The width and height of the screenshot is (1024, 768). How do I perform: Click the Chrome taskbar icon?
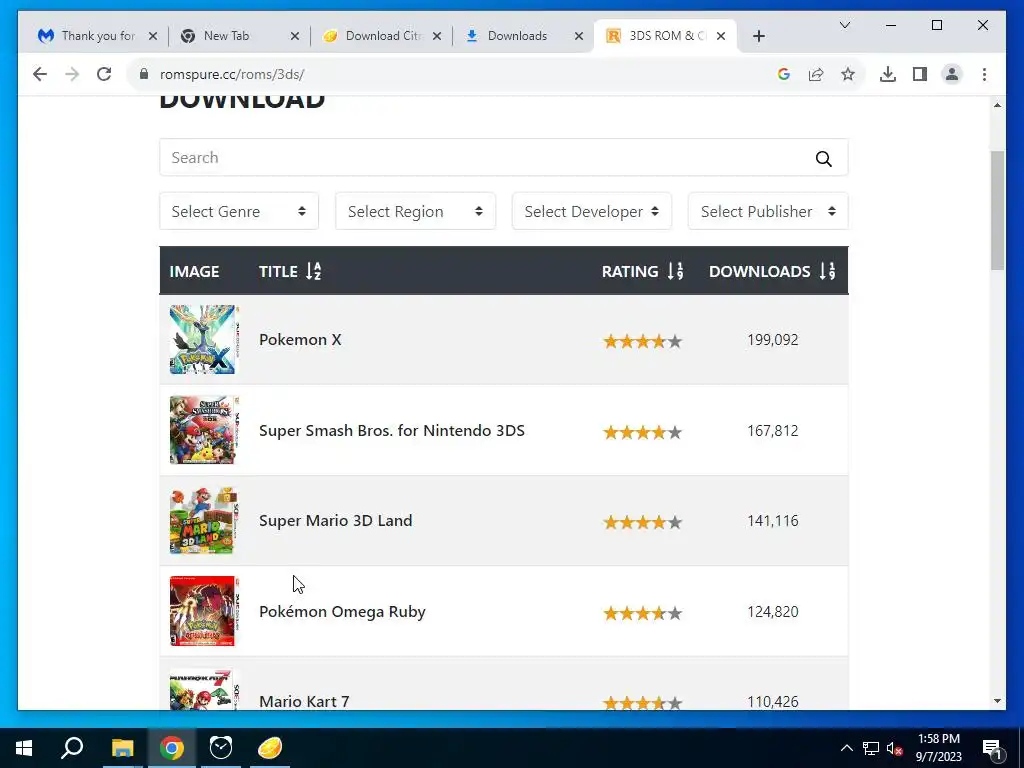point(172,748)
